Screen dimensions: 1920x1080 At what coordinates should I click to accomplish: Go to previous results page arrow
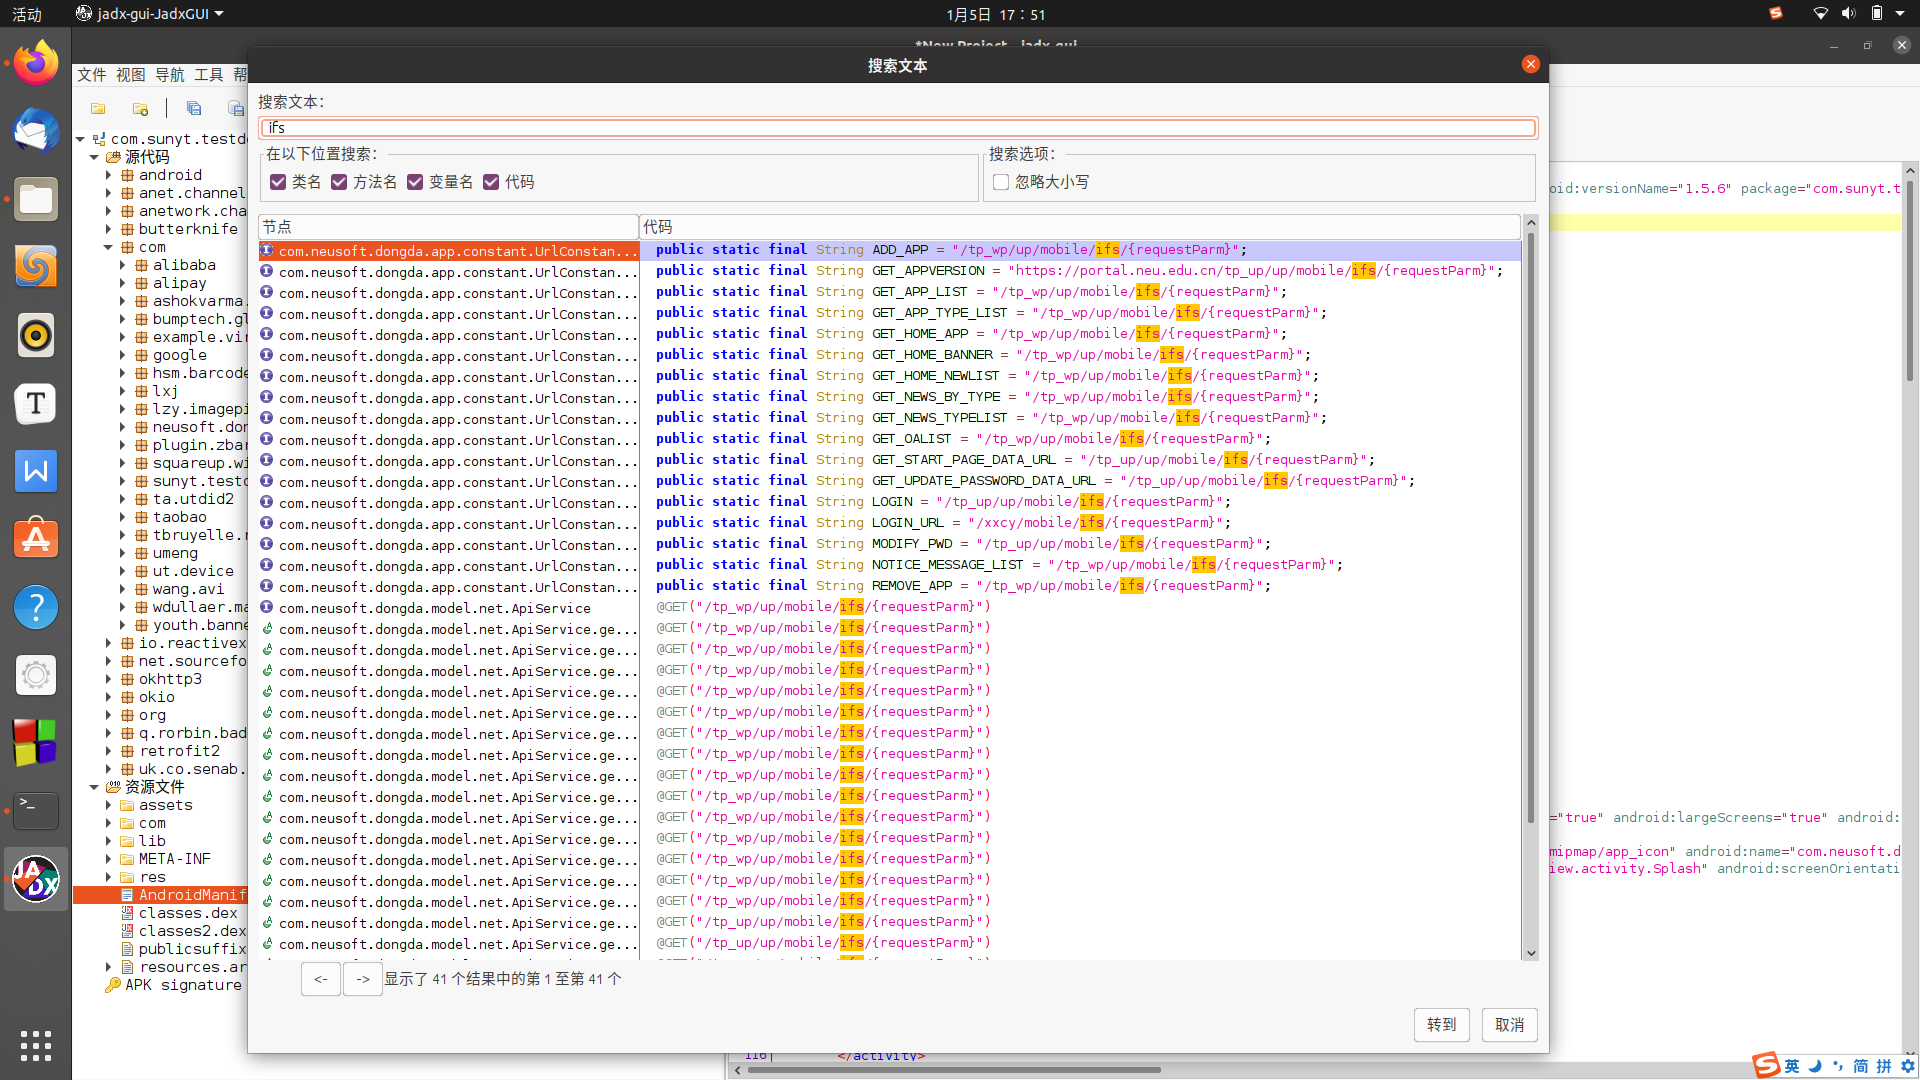pyautogui.click(x=320, y=979)
